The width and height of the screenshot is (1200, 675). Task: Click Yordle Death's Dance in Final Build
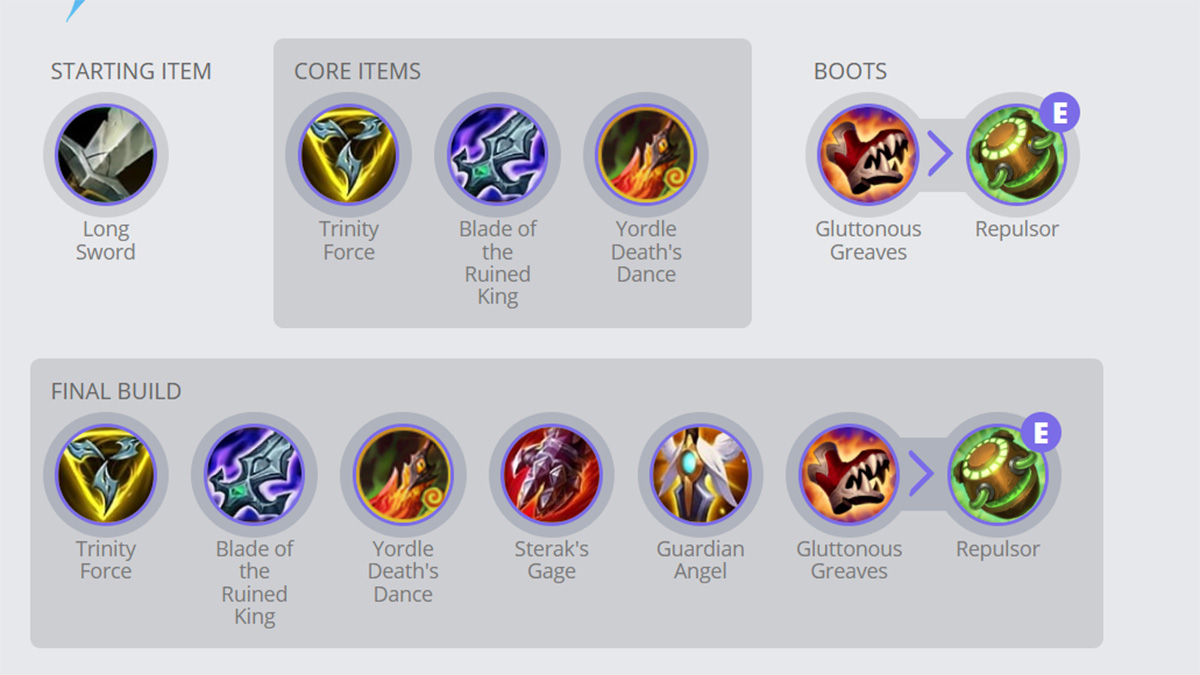(x=403, y=475)
